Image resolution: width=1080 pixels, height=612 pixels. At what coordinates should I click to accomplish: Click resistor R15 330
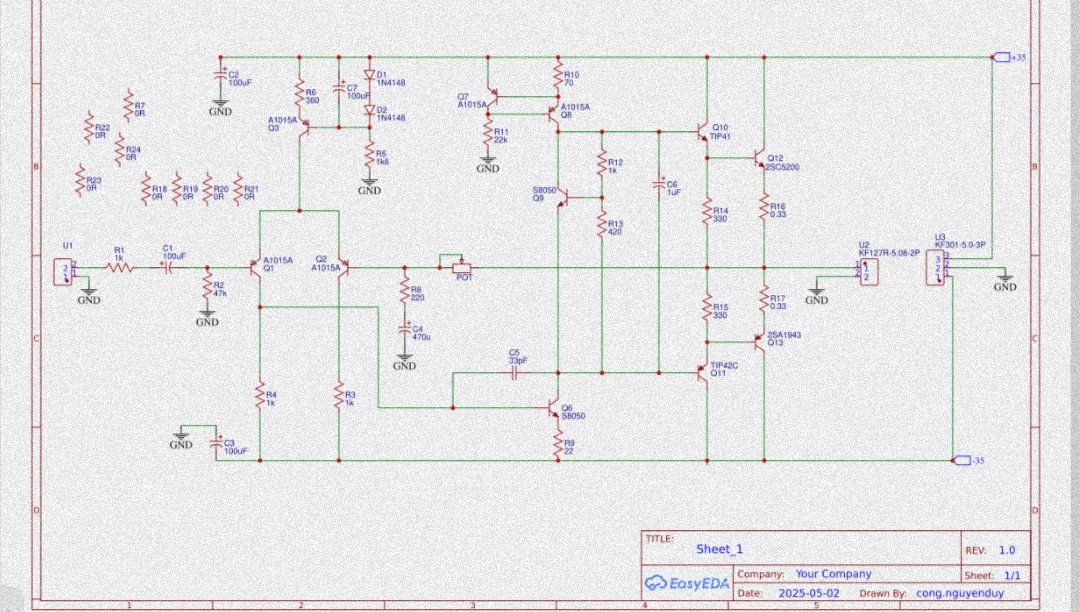707,308
